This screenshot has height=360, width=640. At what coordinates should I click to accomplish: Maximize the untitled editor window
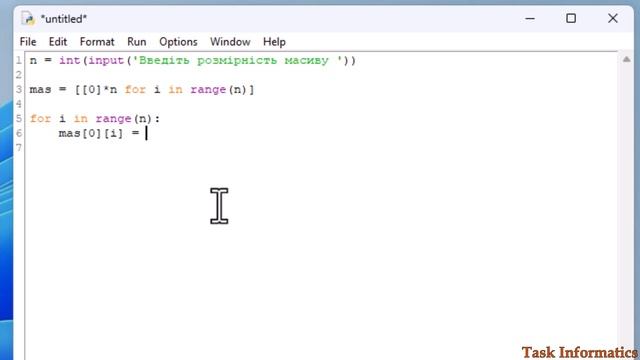tap(571, 18)
